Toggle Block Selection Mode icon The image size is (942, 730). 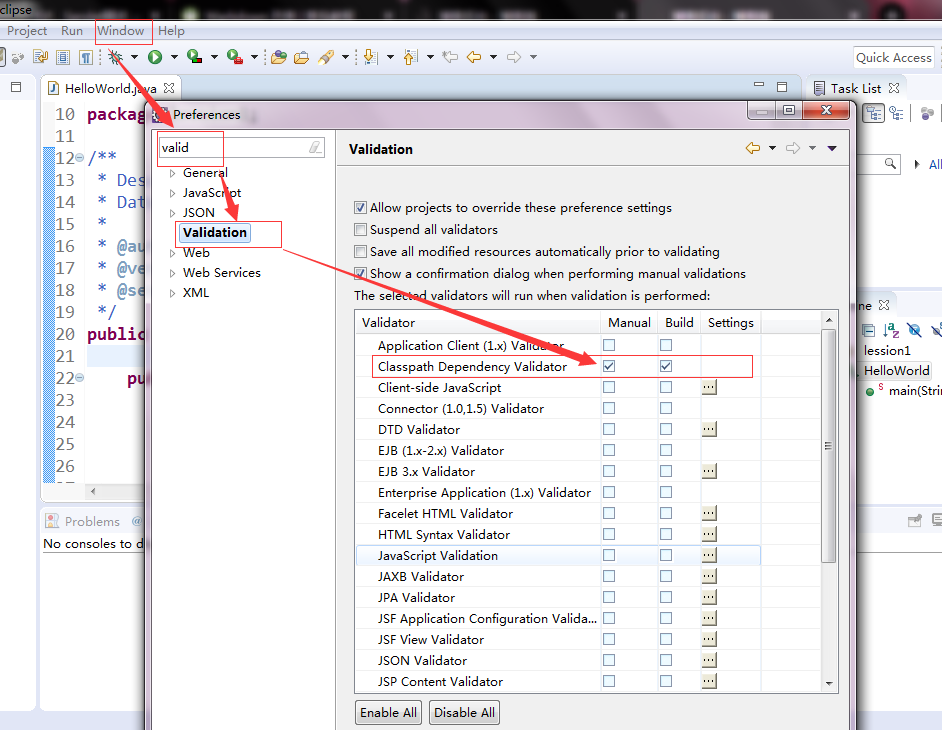(x=62, y=58)
